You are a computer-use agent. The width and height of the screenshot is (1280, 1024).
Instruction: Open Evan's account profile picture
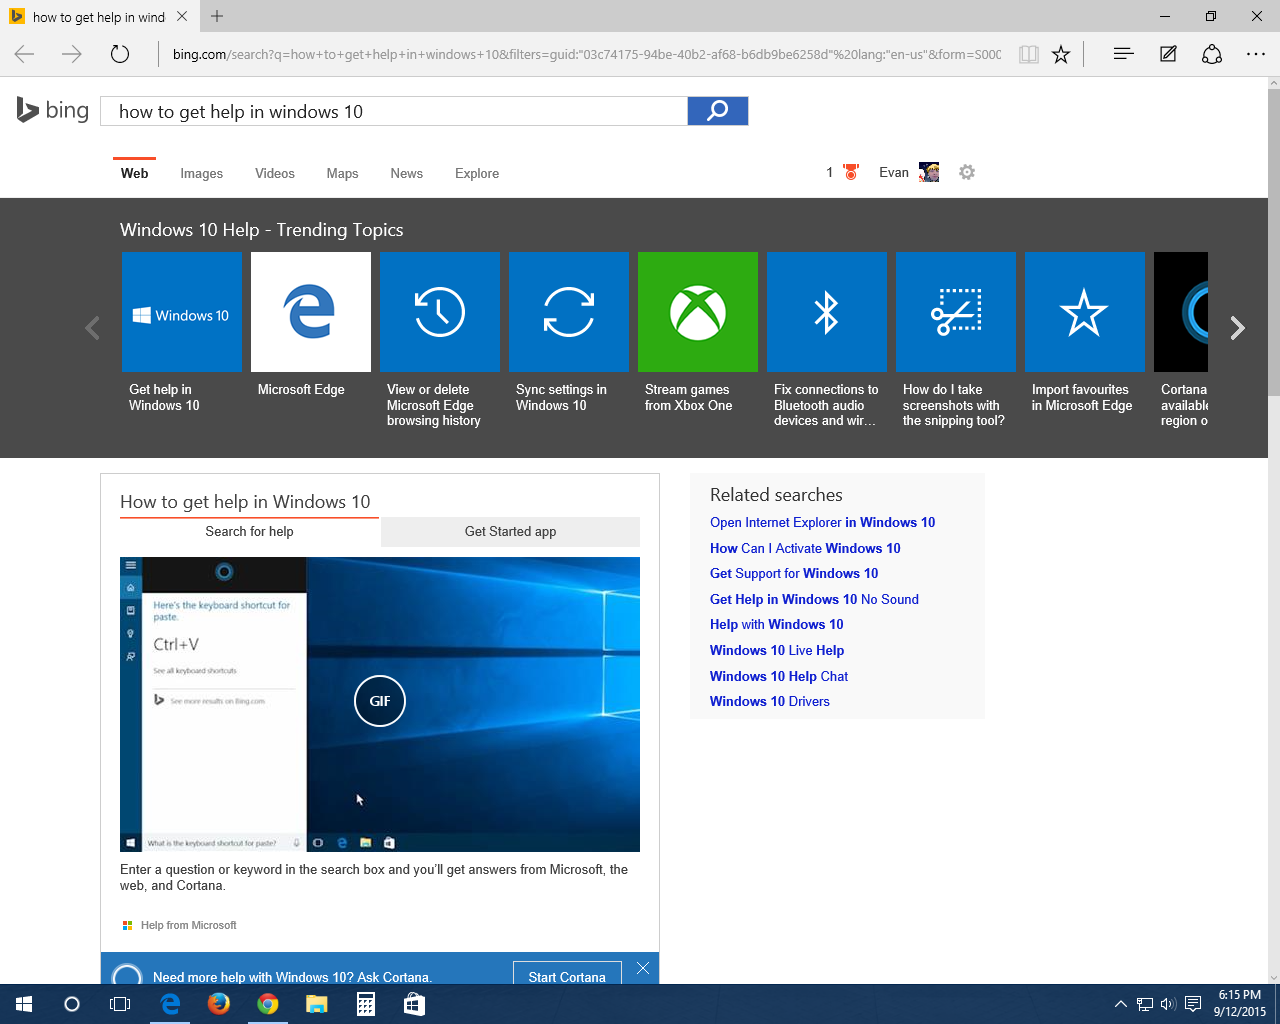tap(929, 172)
